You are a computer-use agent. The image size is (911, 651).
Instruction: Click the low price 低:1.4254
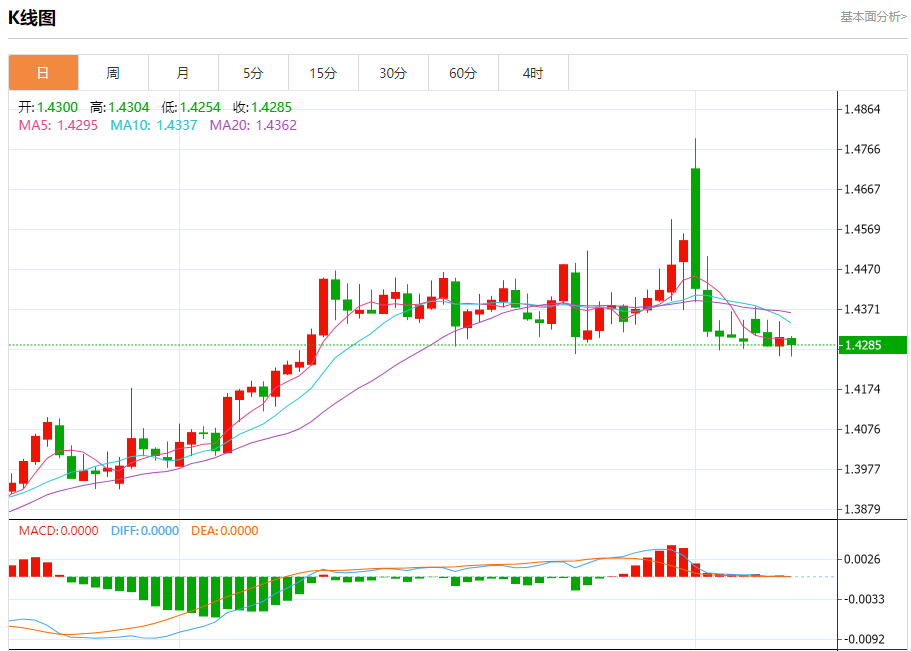click(191, 107)
